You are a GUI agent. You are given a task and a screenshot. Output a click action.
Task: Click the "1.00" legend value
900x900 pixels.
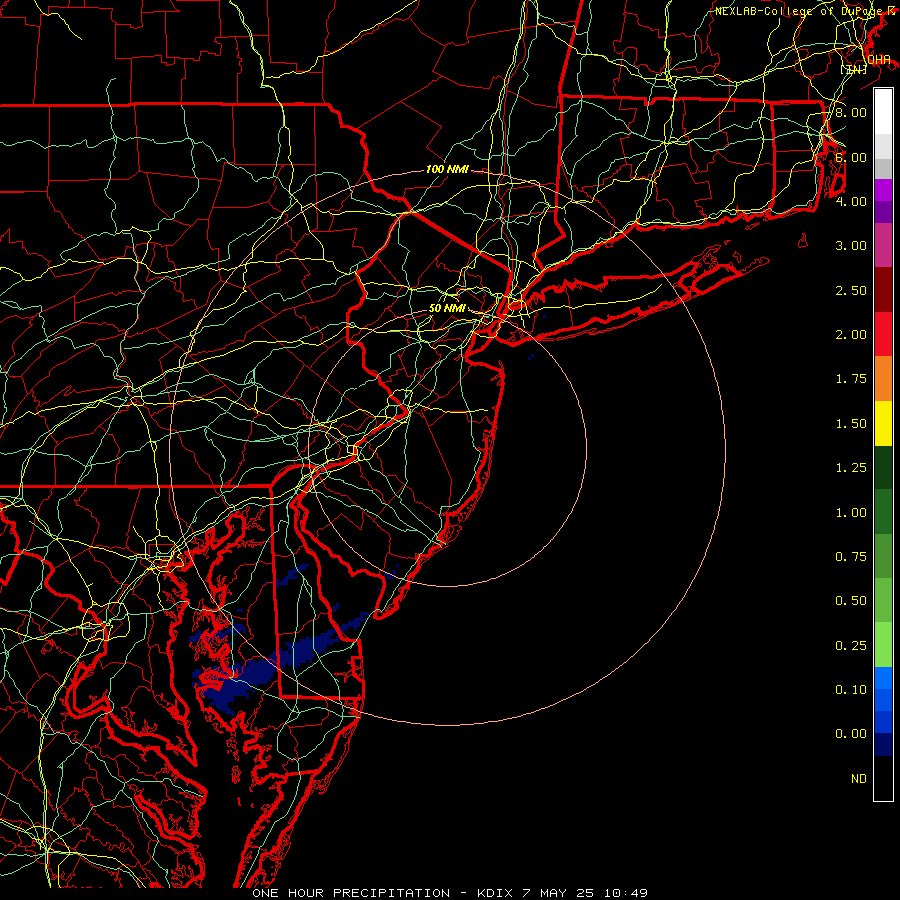click(x=851, y=513)
